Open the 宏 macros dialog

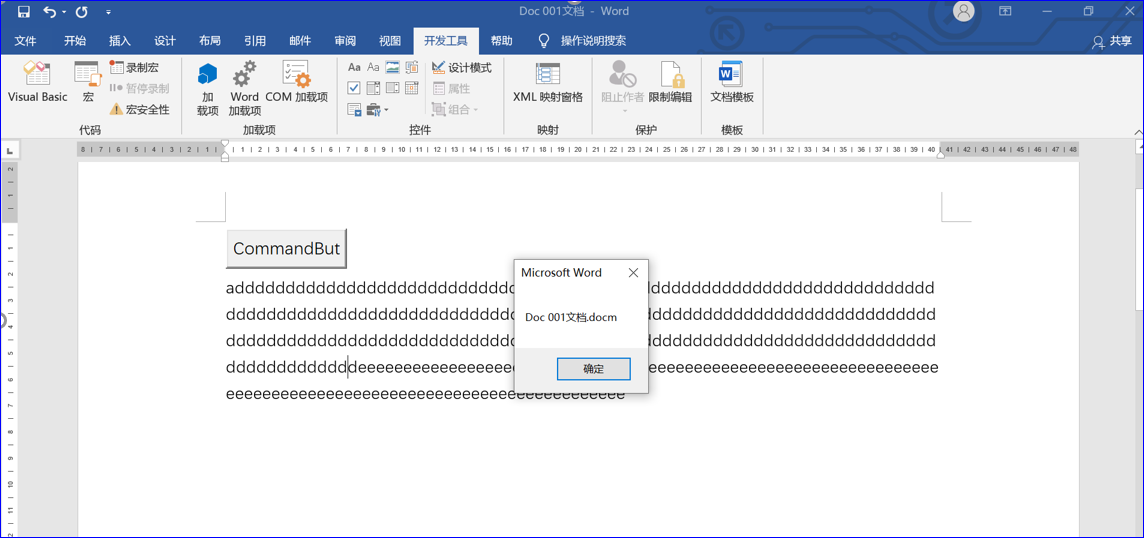(88, 82)
